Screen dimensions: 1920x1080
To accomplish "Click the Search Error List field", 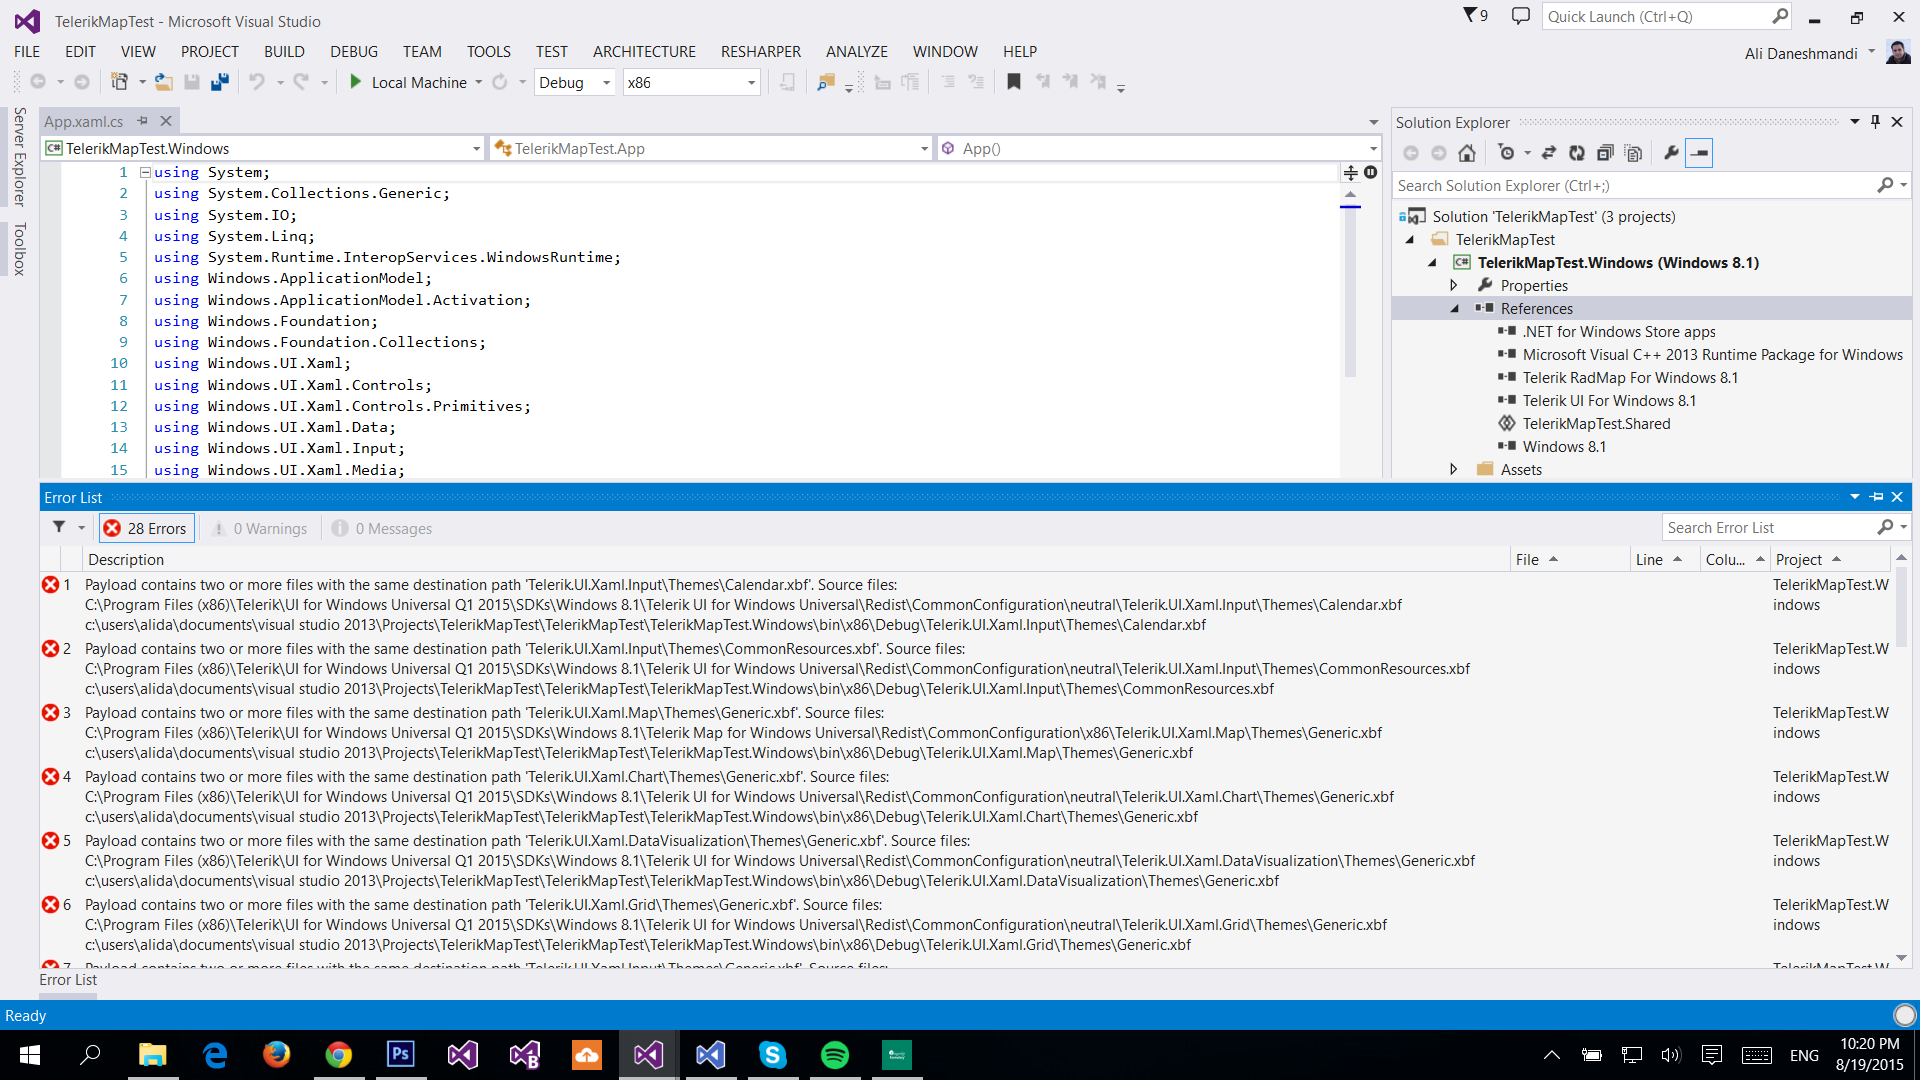I will click(1769, 527).
